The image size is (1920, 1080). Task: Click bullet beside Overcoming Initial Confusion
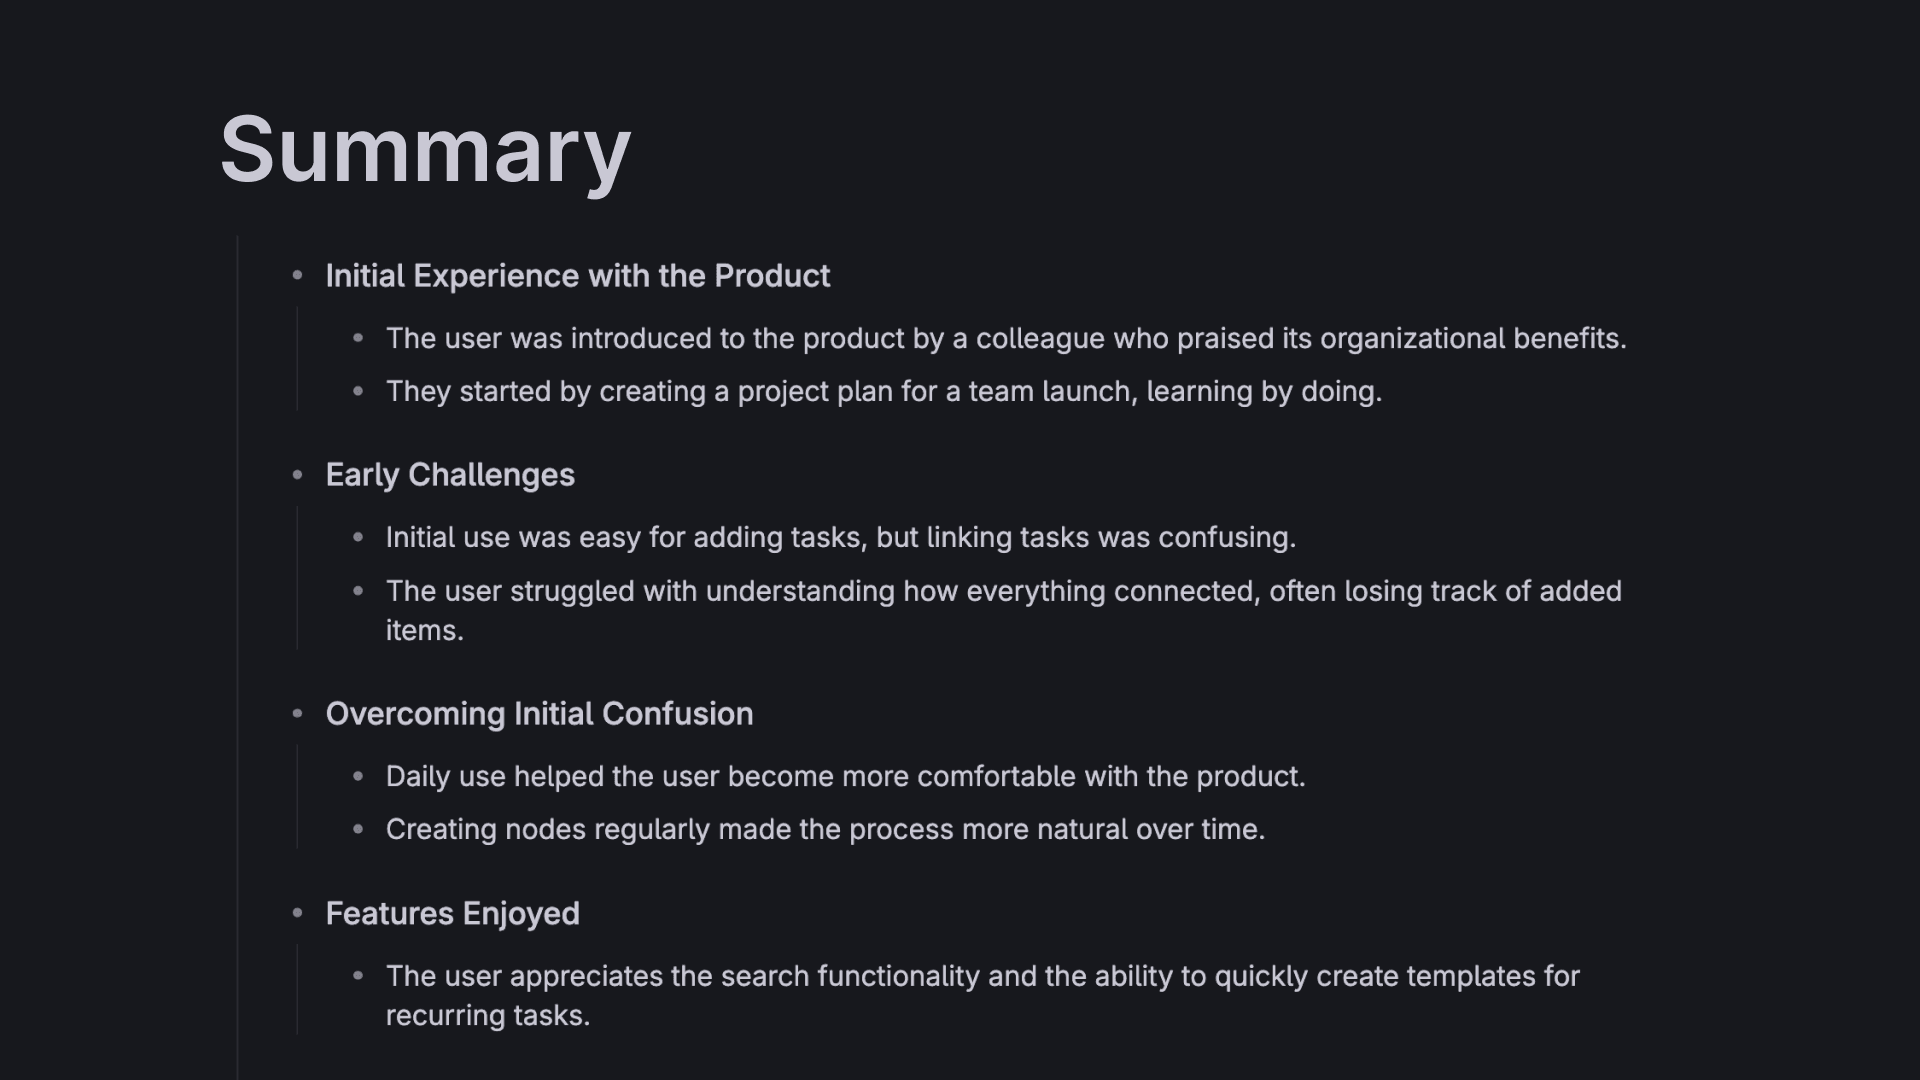click(x=297, y=713)
